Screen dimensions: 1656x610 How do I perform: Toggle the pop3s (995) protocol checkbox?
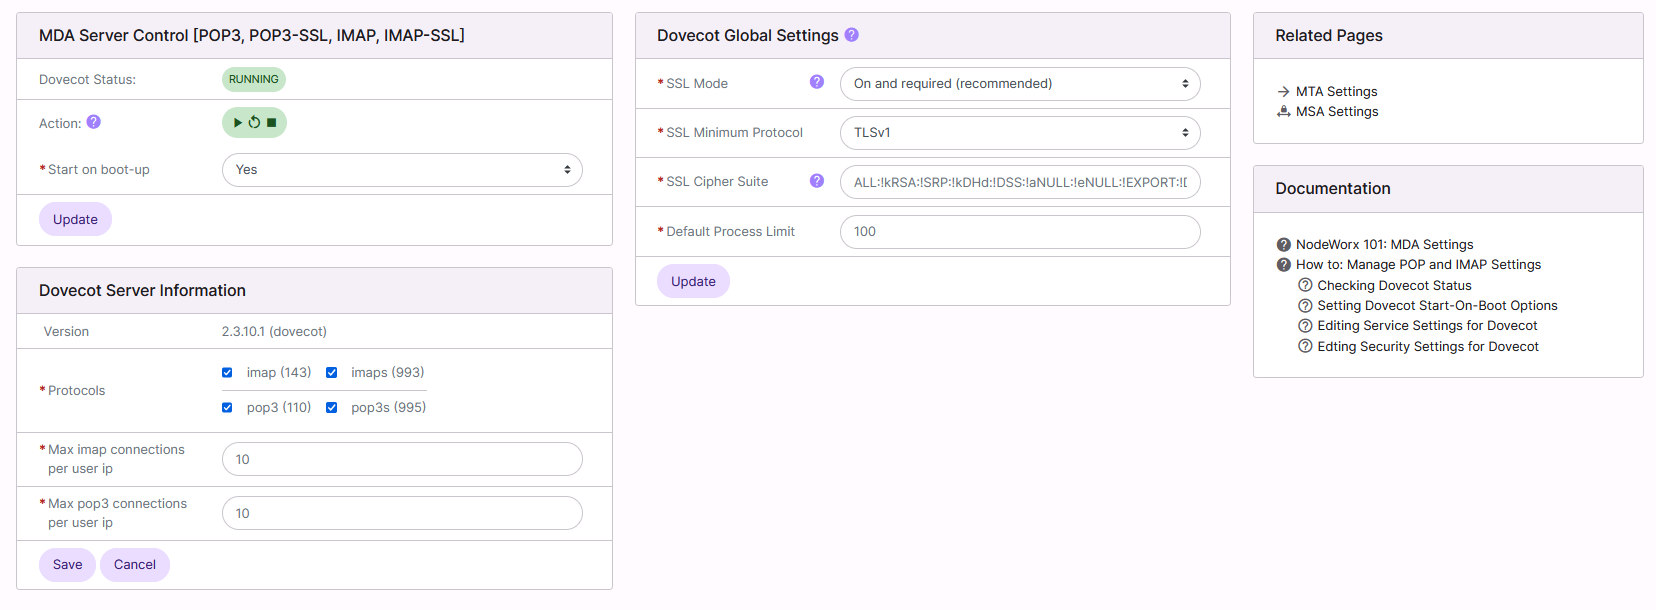331,408
